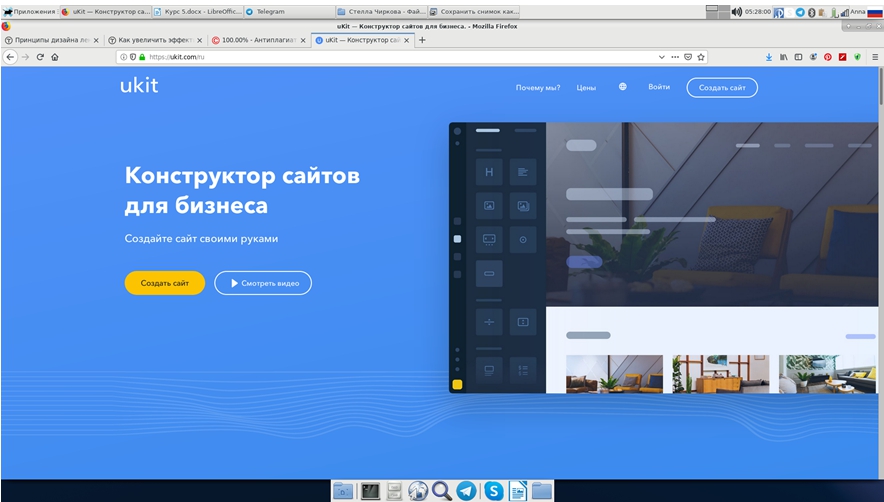Switch to the Принципы дизайна browser tab
Image resolution: width=884 pixels, height=502 pixels.
[x=48, y=40]
